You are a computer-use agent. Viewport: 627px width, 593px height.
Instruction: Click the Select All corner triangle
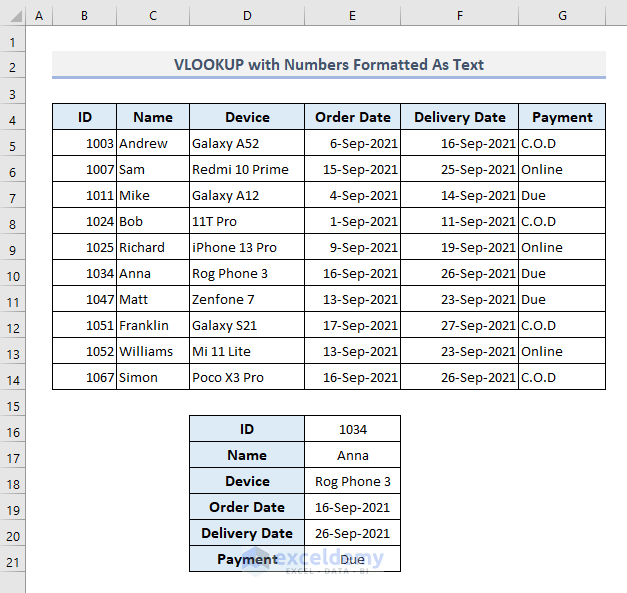16,17
